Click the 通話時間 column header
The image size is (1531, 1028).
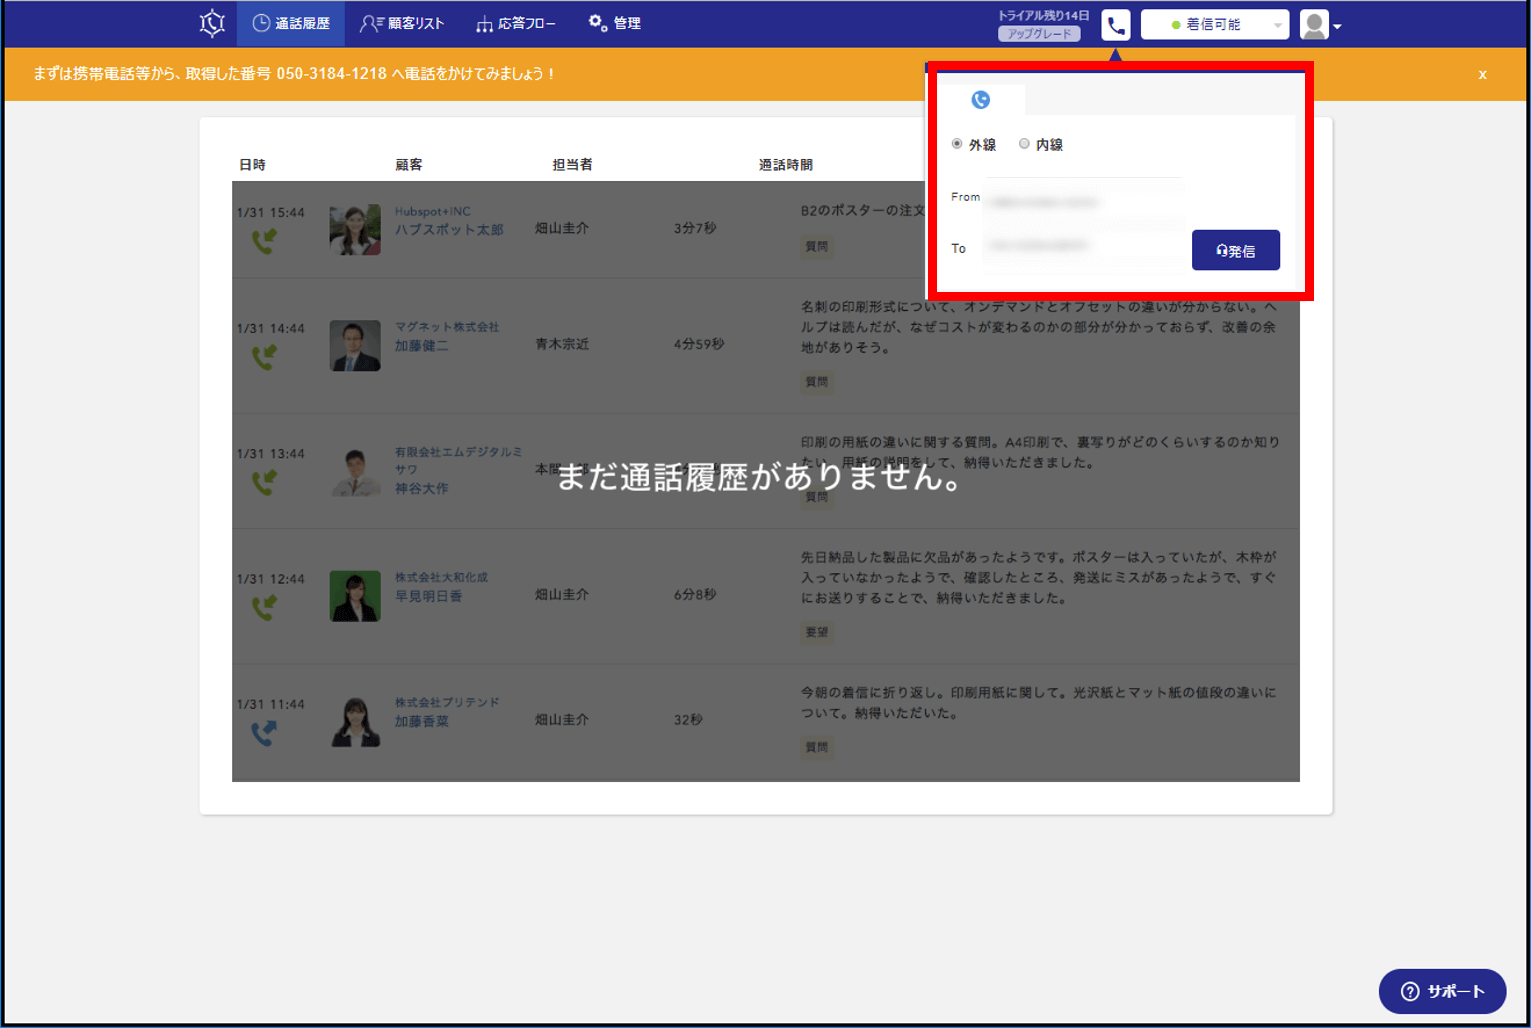click(785, 164)
